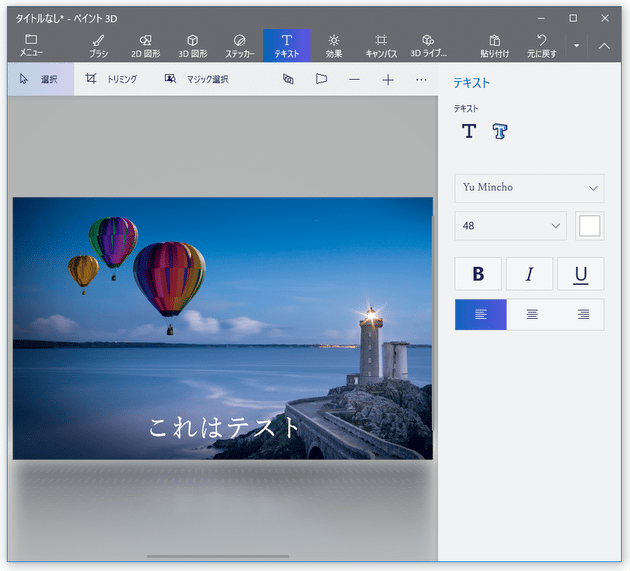Expand the paste/undo overflow arrow

click(577, 46)
